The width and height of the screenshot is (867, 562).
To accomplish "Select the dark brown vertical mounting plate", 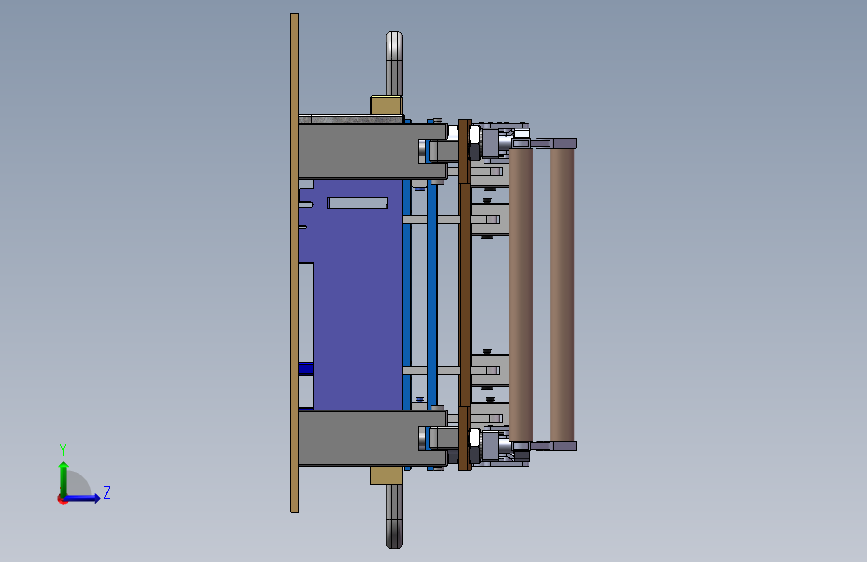I will [465, 295].
